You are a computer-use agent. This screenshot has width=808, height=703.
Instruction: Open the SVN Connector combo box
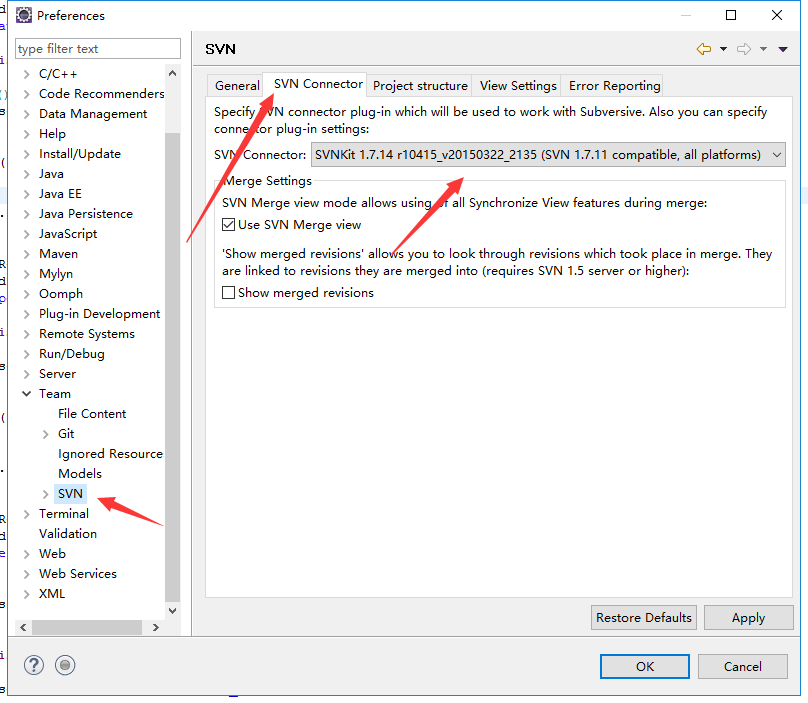point(548,155)
